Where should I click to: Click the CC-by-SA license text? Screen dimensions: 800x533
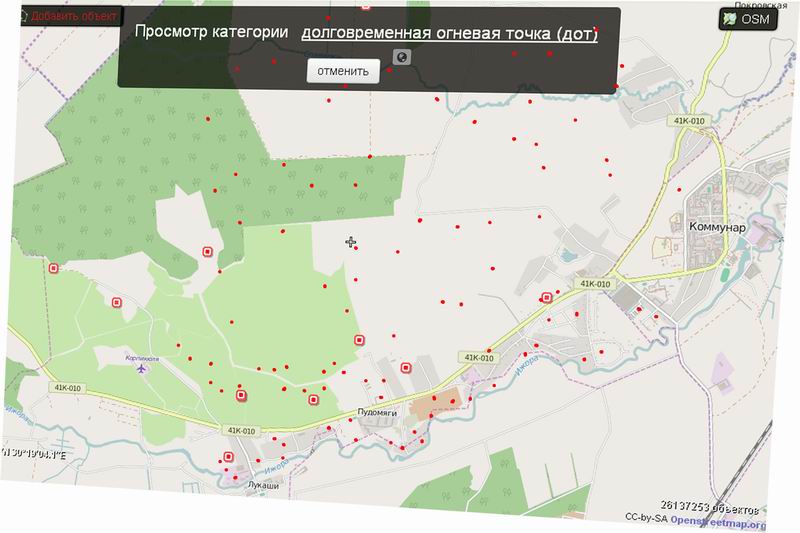[x=645, y=516]
